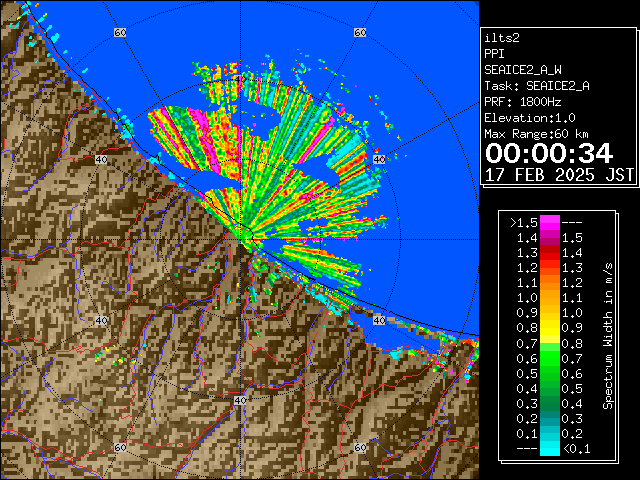Click the 'Max Range:60 km' line
Viewport: 640px width, 480px height.
(x=536, y=134)
